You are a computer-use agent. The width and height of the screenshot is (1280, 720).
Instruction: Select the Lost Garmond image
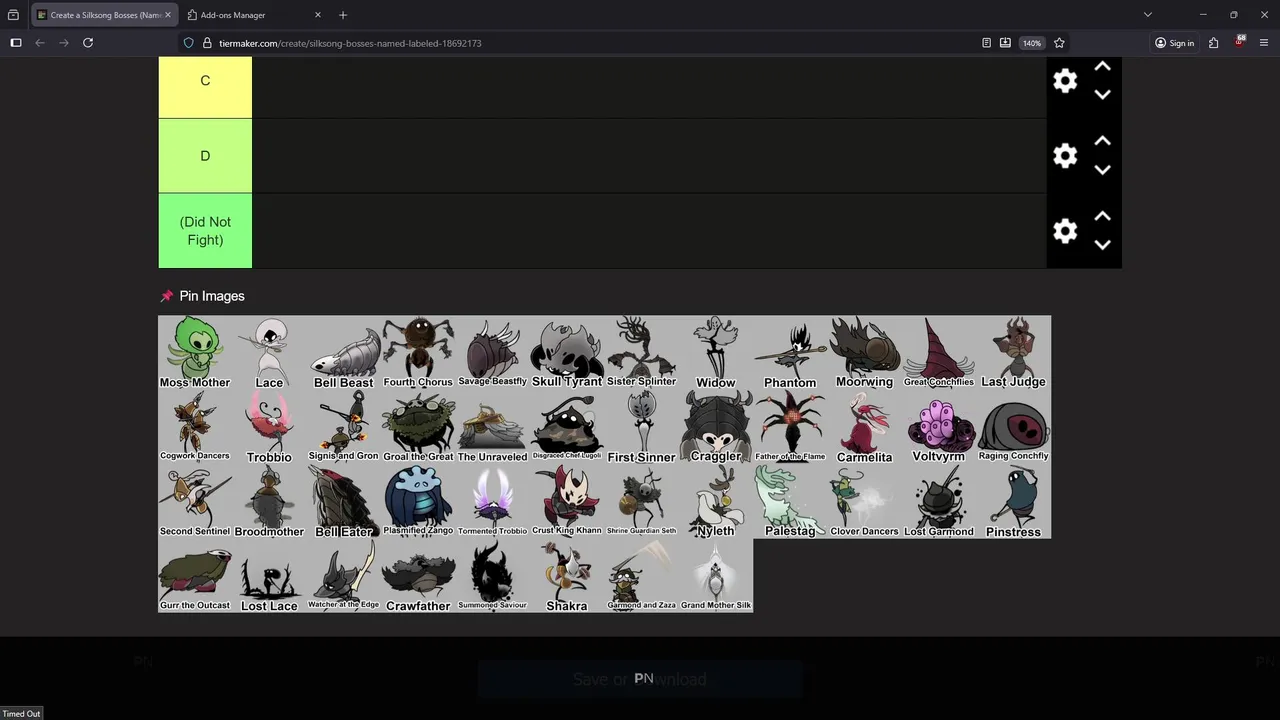coord(939,502)
